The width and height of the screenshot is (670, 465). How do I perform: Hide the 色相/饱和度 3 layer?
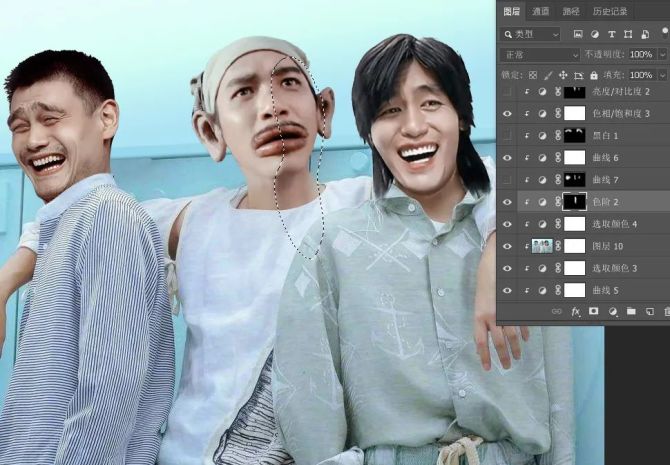(x=507, y=113)
